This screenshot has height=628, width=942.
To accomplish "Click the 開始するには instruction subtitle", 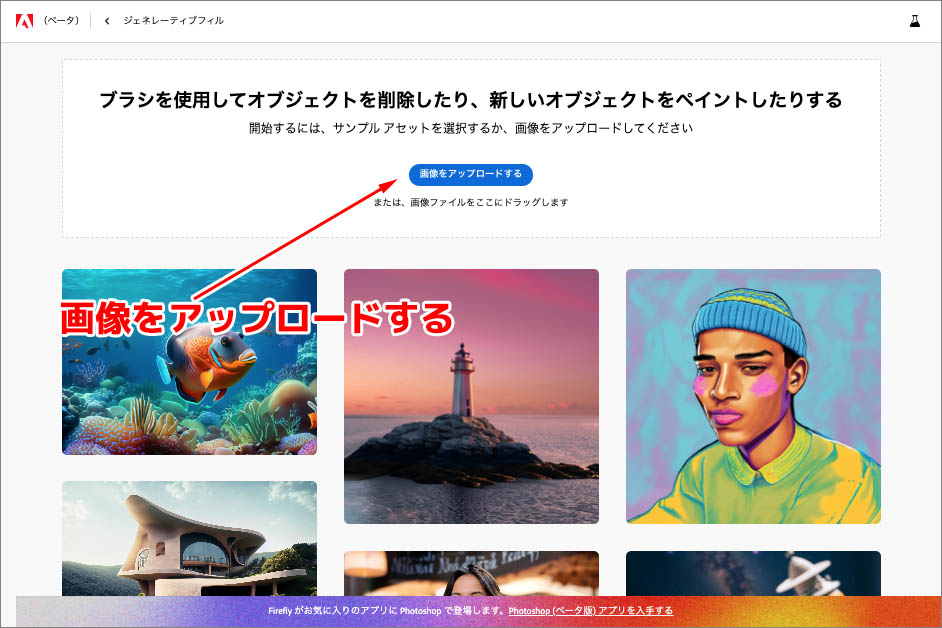I will click(471, 128).
